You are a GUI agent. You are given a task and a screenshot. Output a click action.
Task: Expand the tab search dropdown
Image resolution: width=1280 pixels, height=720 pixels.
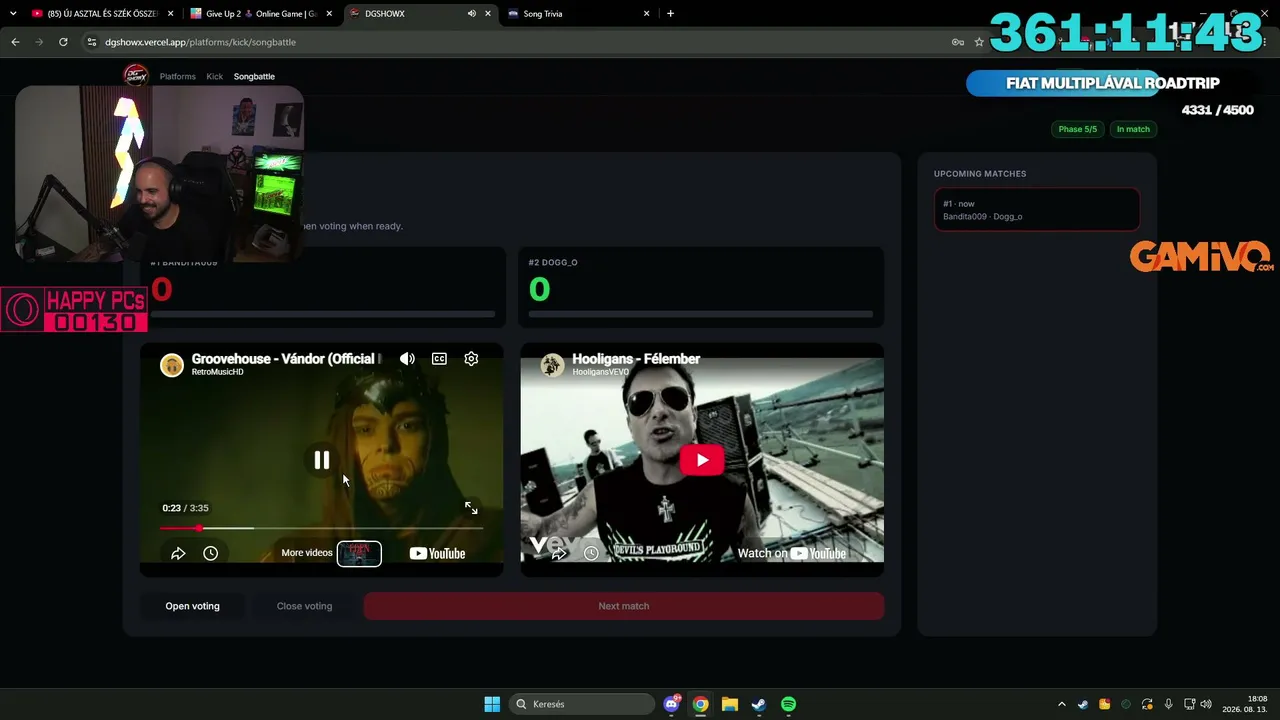(x=13, y=14)
